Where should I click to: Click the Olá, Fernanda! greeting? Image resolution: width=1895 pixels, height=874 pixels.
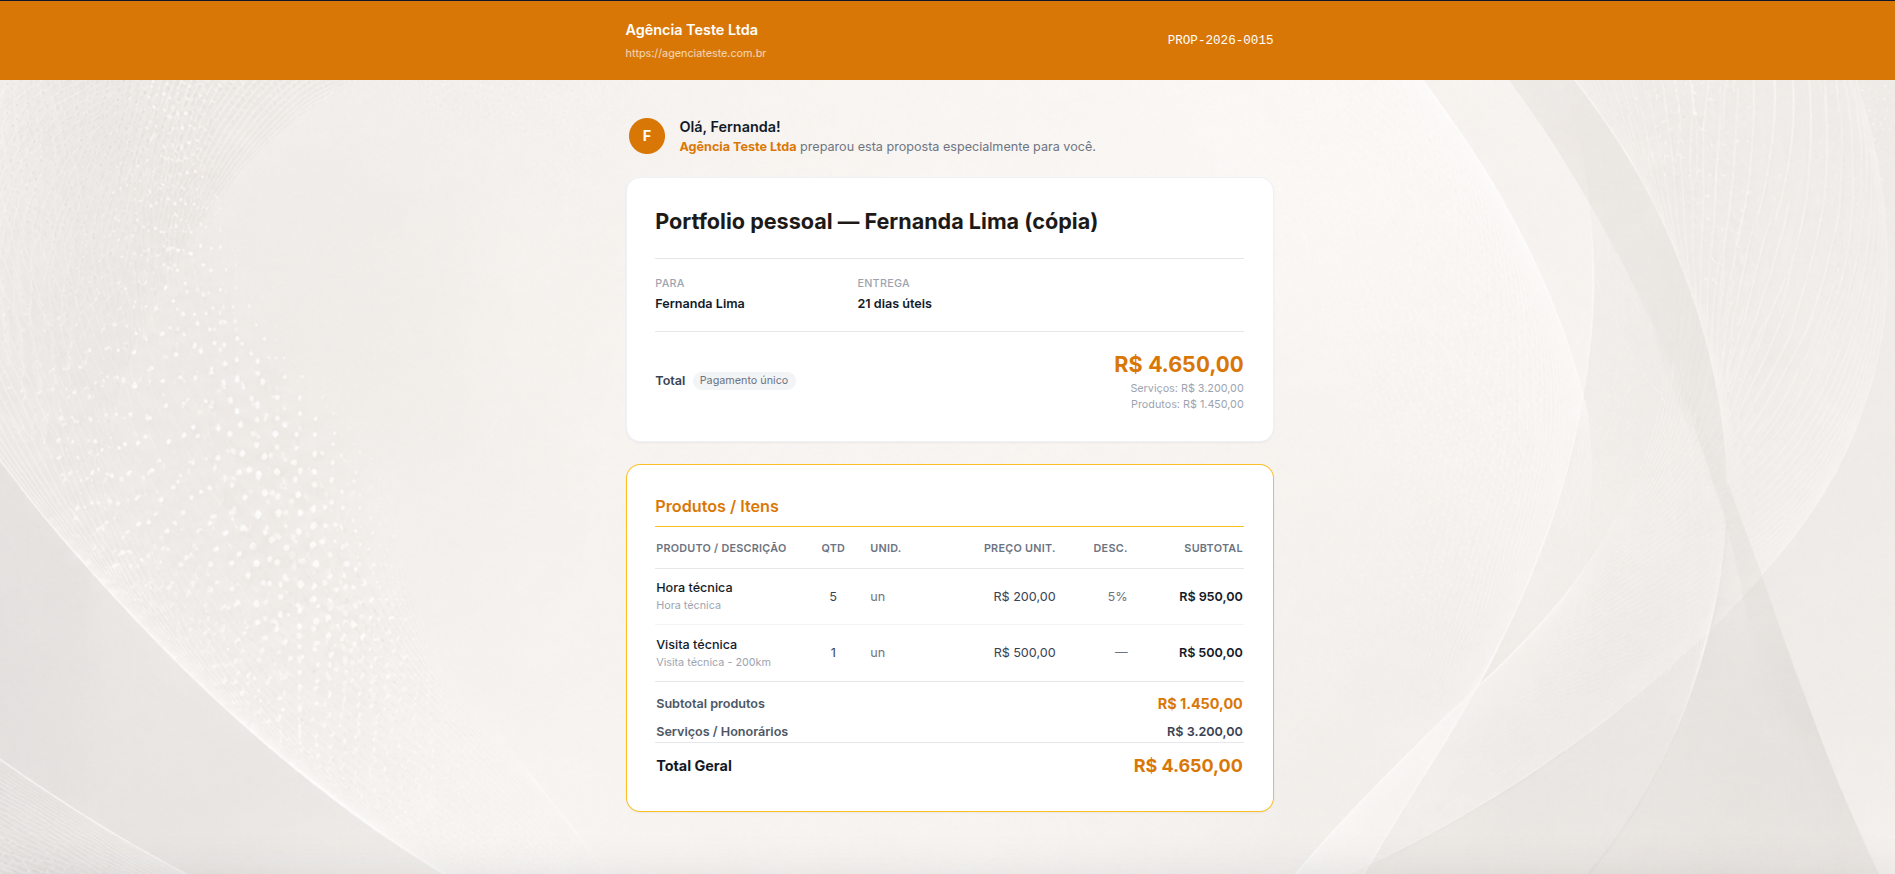[730, 127]
